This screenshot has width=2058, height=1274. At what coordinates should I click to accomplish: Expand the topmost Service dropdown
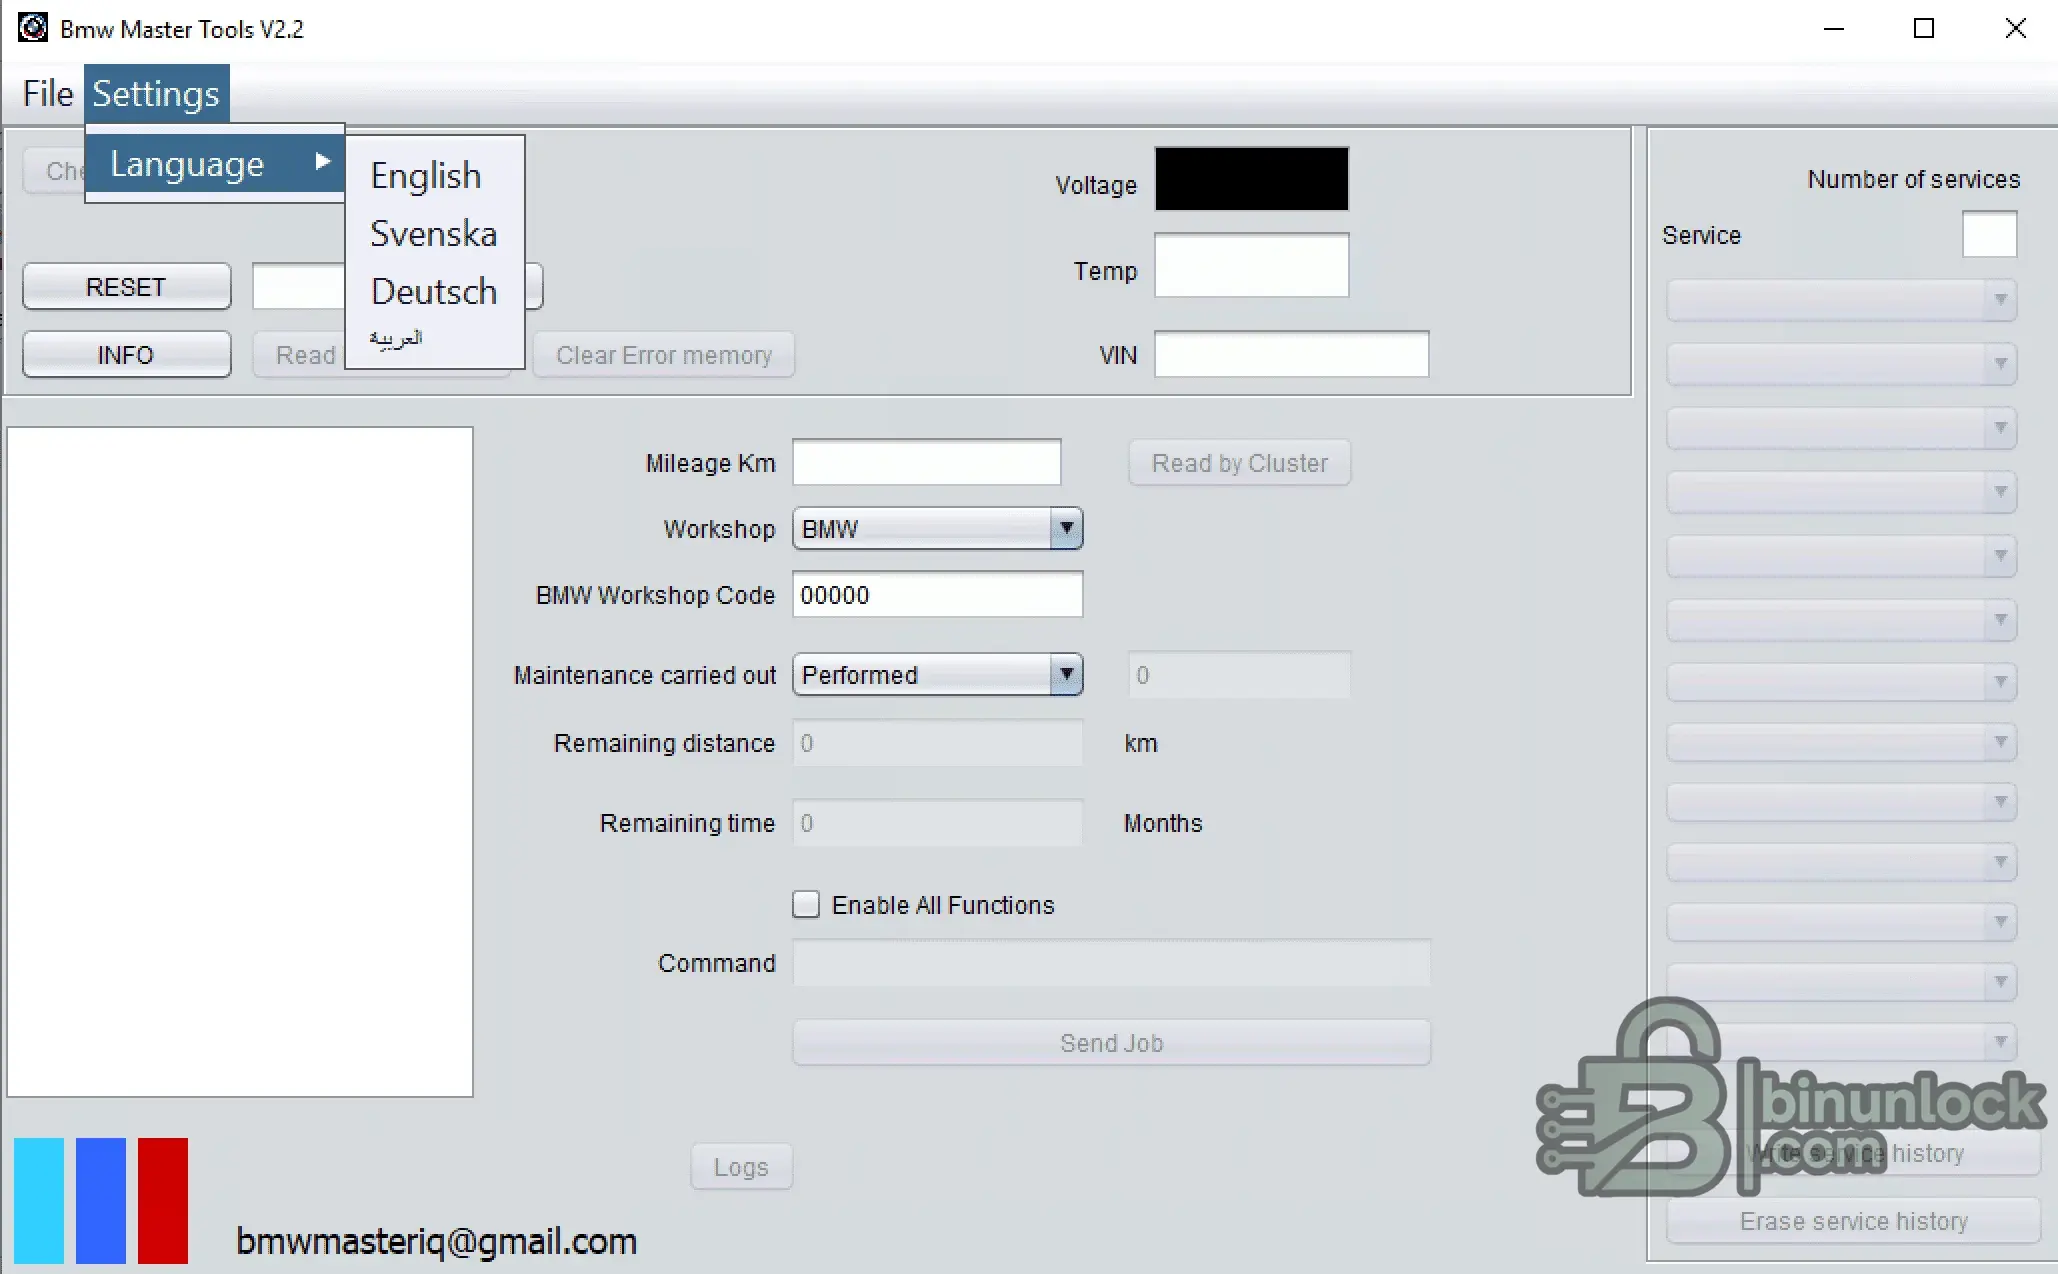click(x=1842, y=299)
